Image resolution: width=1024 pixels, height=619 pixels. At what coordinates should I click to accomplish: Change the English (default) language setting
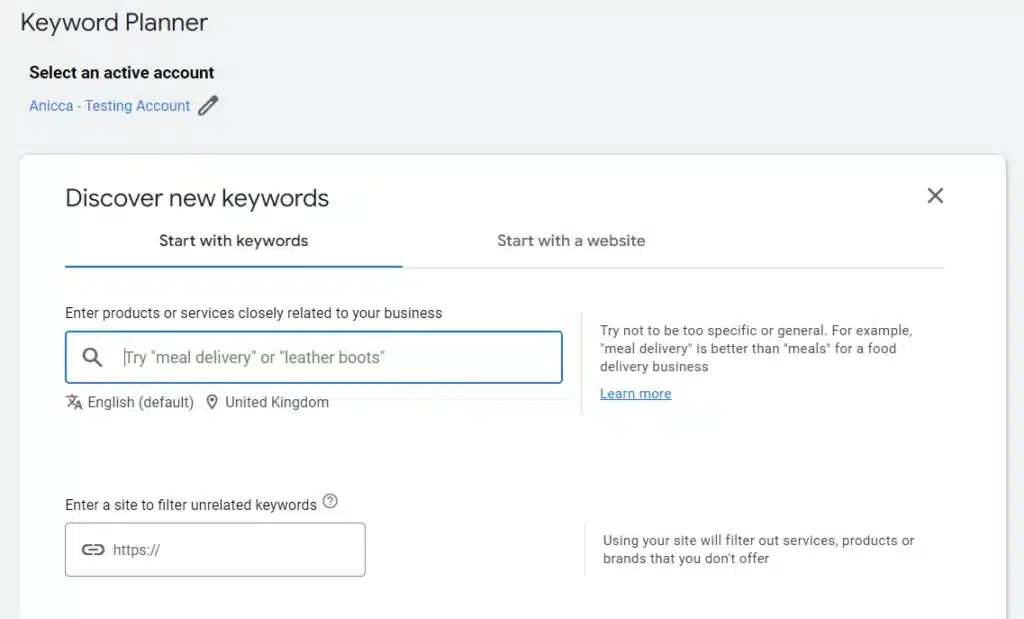140,402
